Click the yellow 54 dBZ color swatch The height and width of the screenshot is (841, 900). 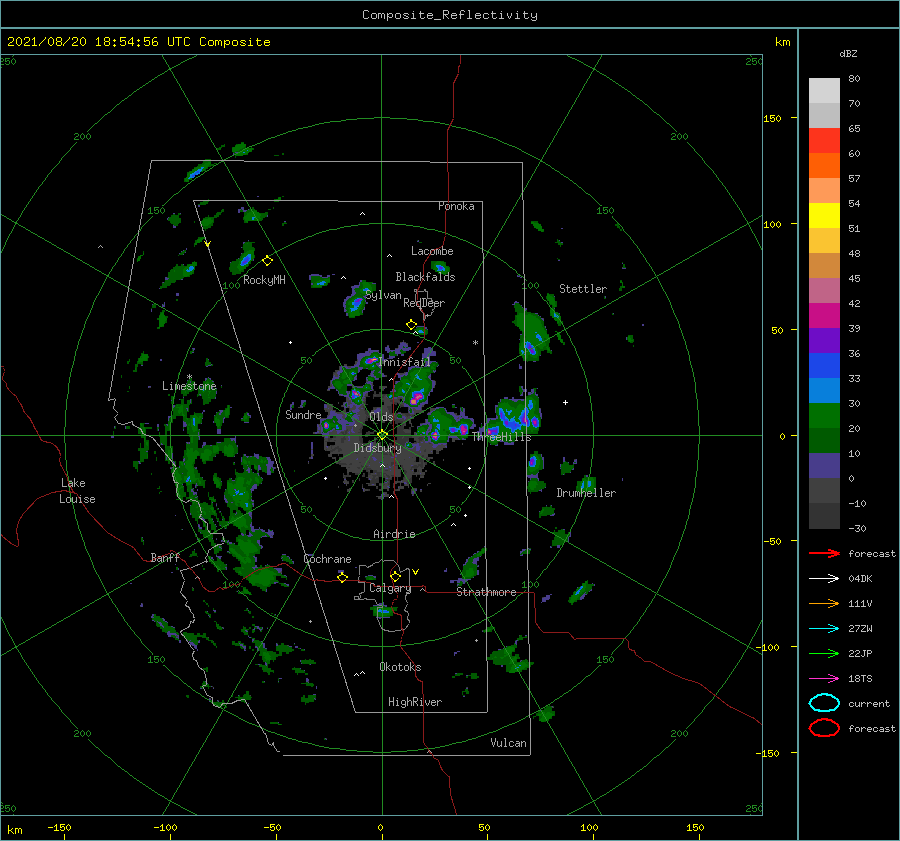(824, 215)
